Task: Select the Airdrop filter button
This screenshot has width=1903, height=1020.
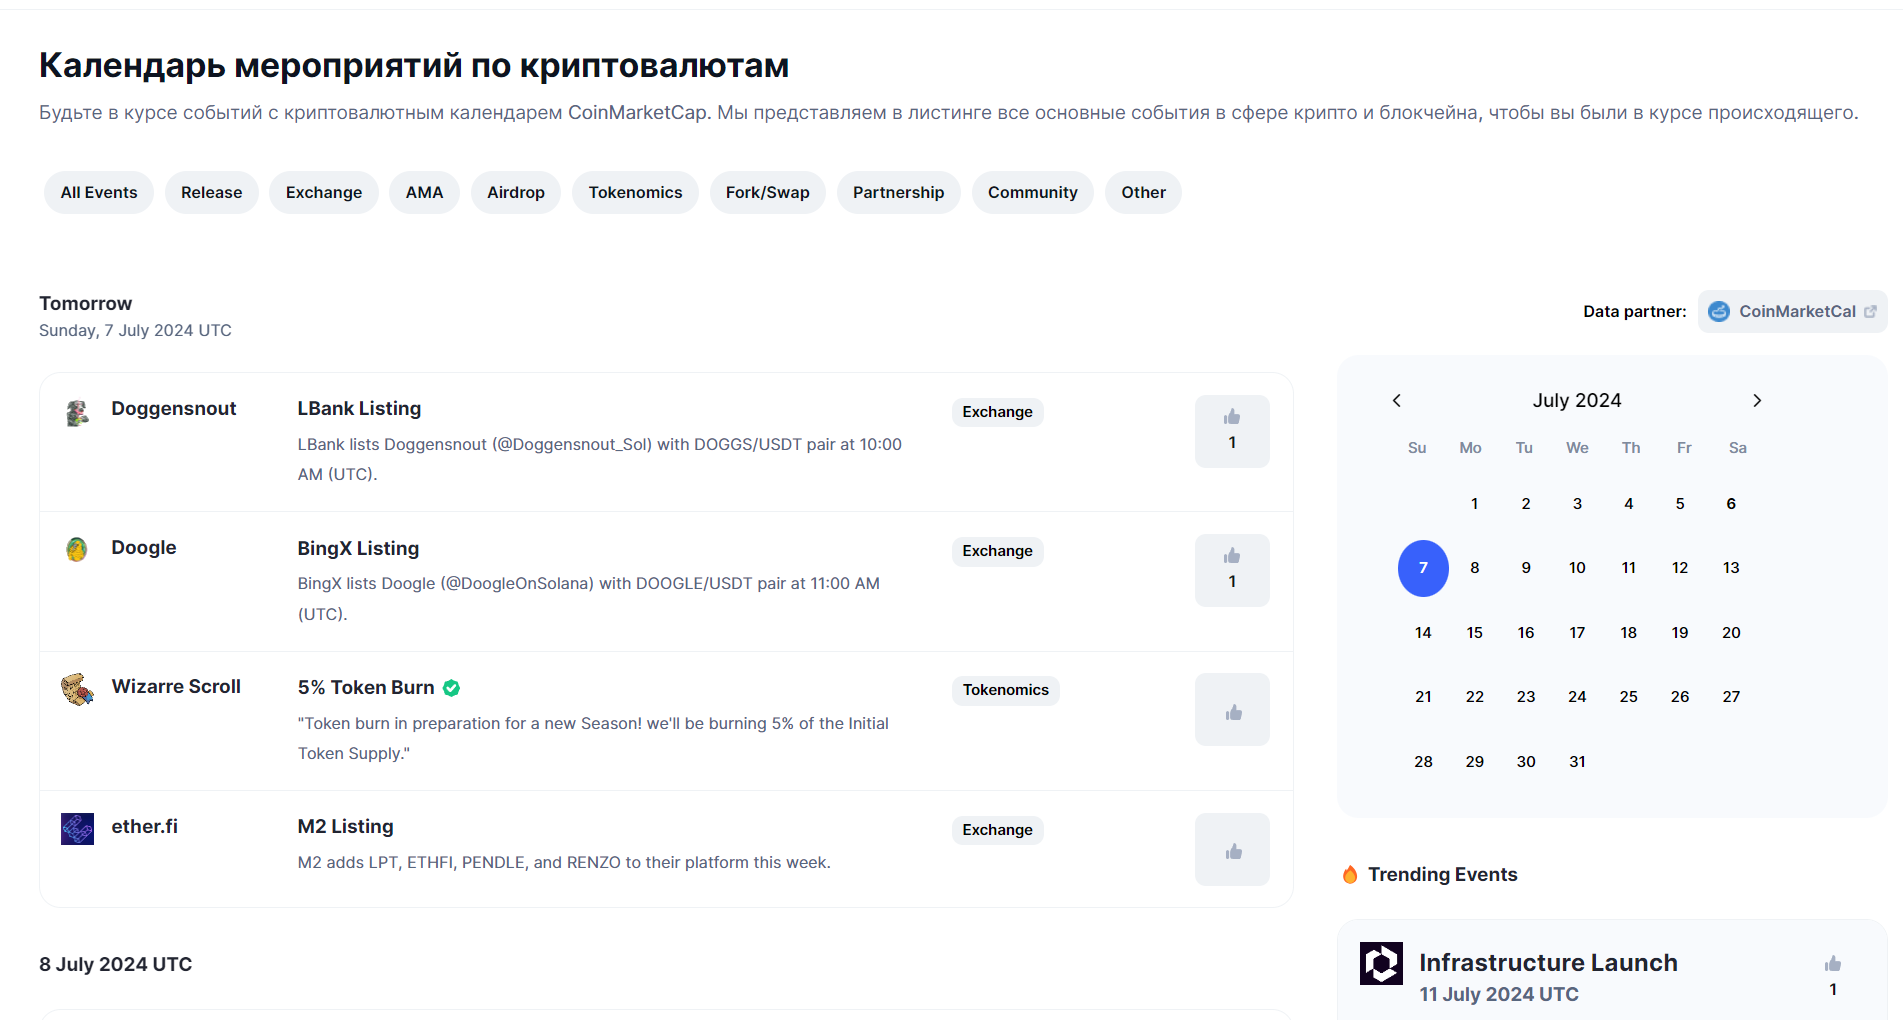Action: [515, 192]
